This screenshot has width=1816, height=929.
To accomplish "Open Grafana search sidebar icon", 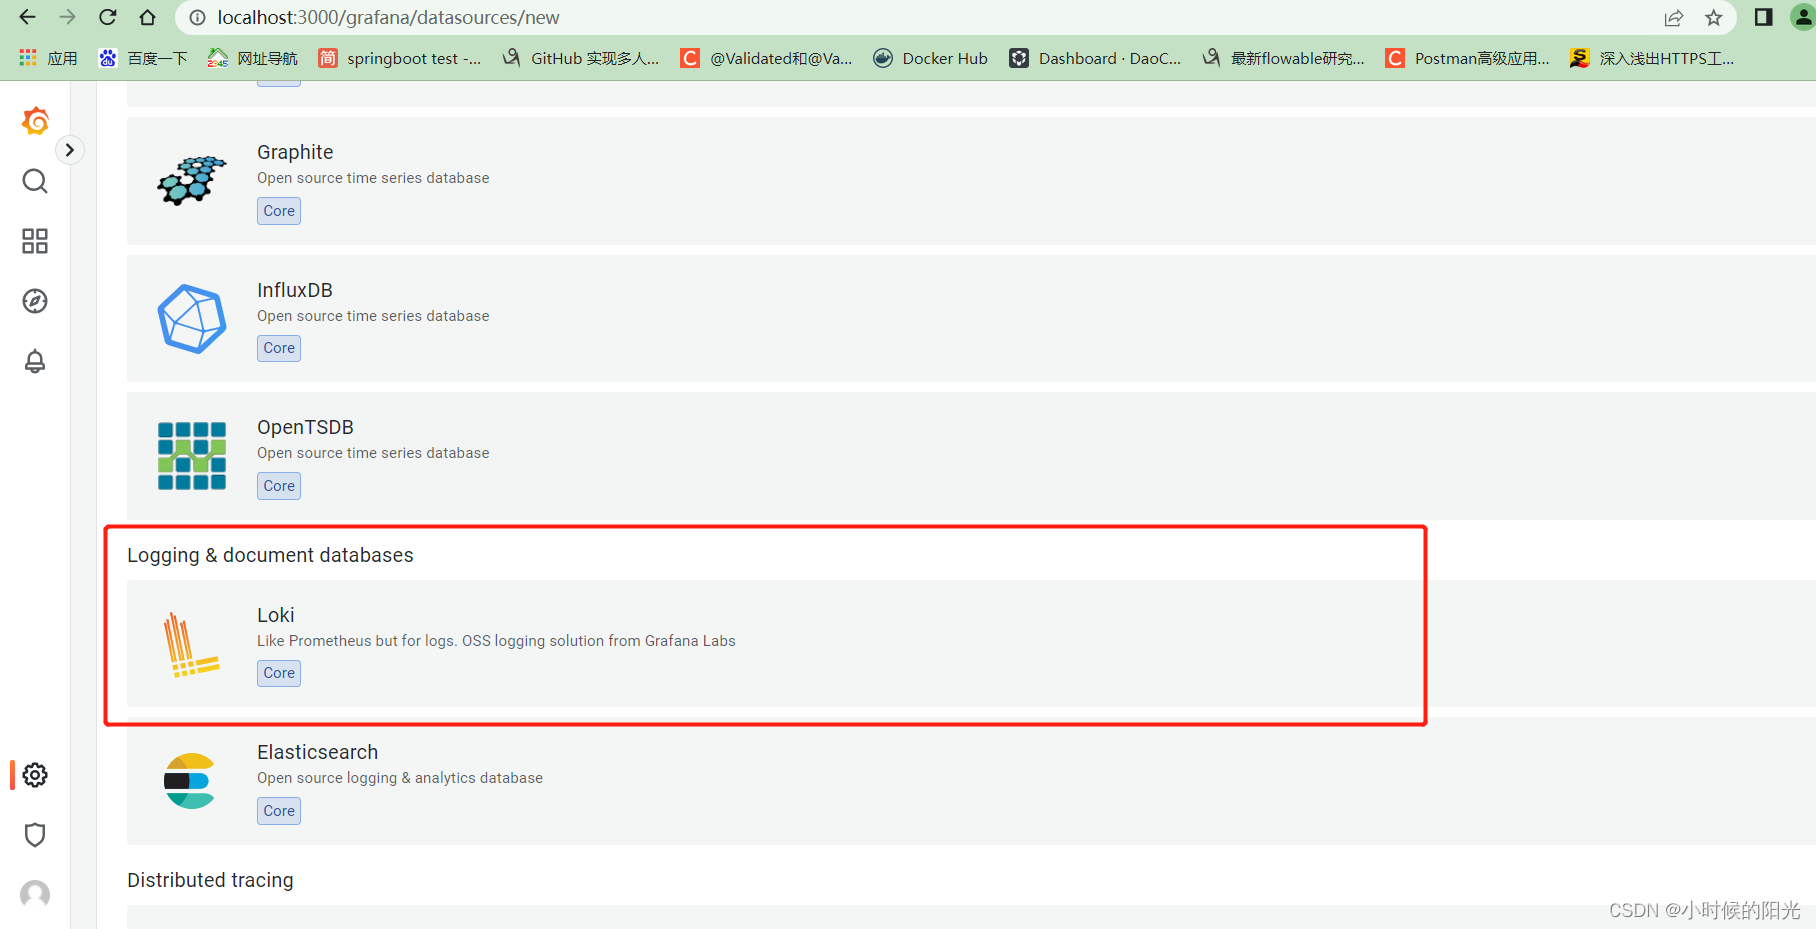I will 34,181.
